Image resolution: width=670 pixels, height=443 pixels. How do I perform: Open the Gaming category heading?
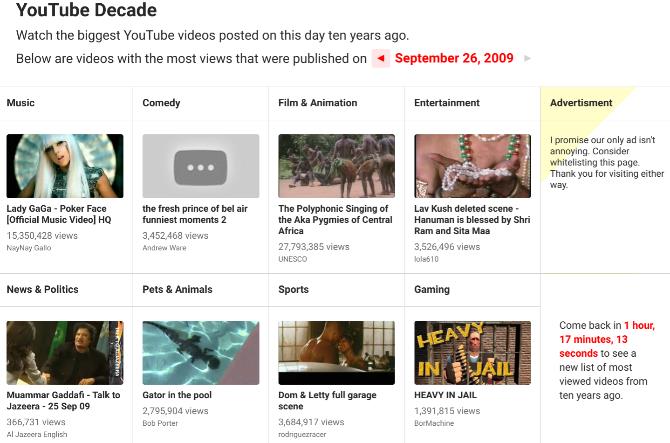point(433,289)
